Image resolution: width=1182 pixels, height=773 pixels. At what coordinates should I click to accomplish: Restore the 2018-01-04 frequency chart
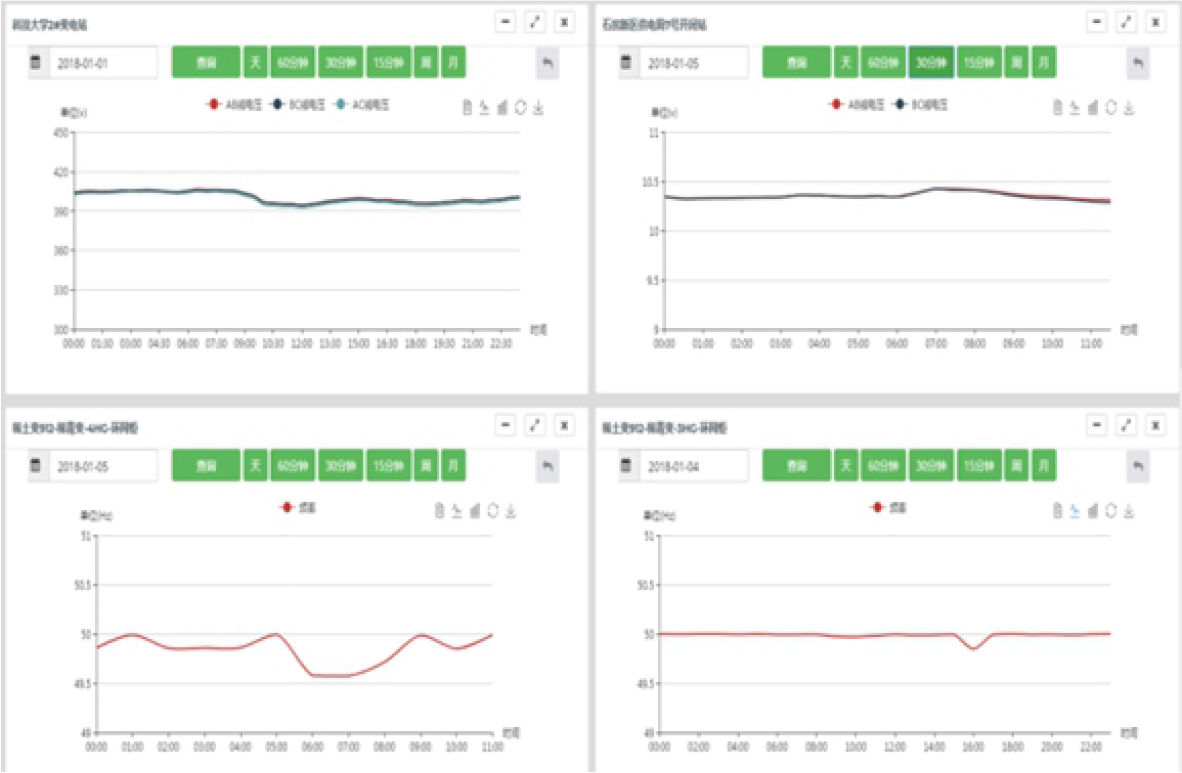click(1110, 511)
